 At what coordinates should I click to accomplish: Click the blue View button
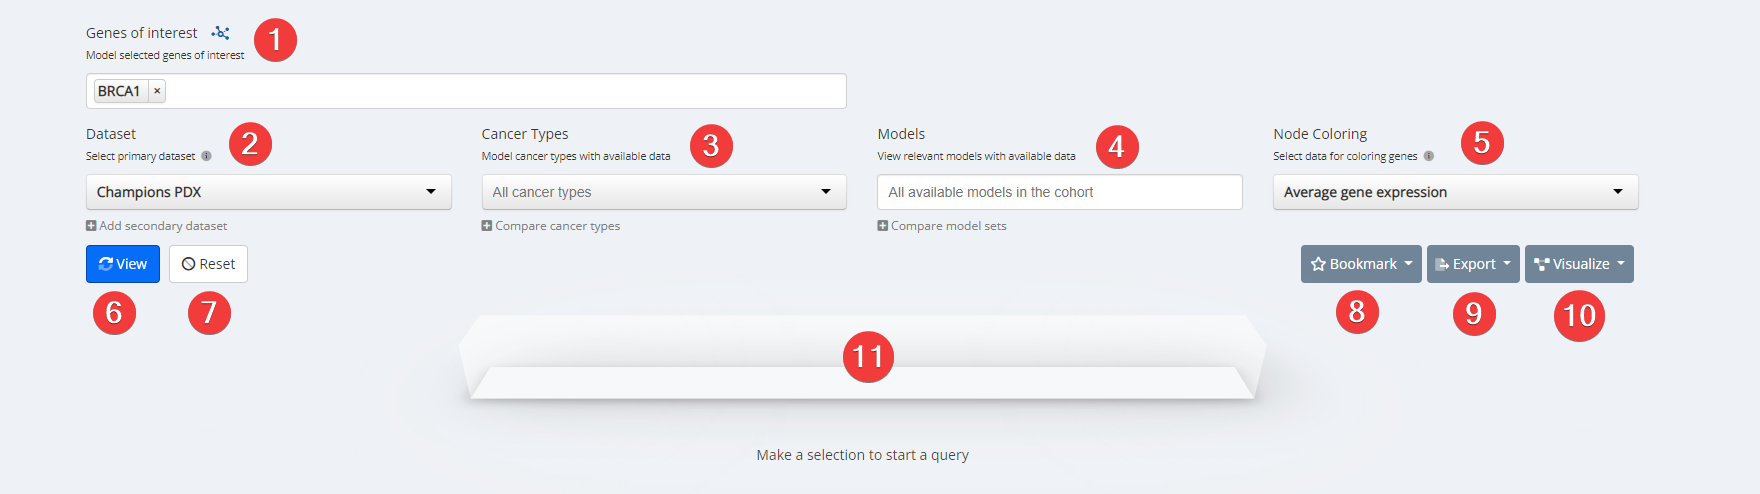pyautogui.click(x=123, y=264)
